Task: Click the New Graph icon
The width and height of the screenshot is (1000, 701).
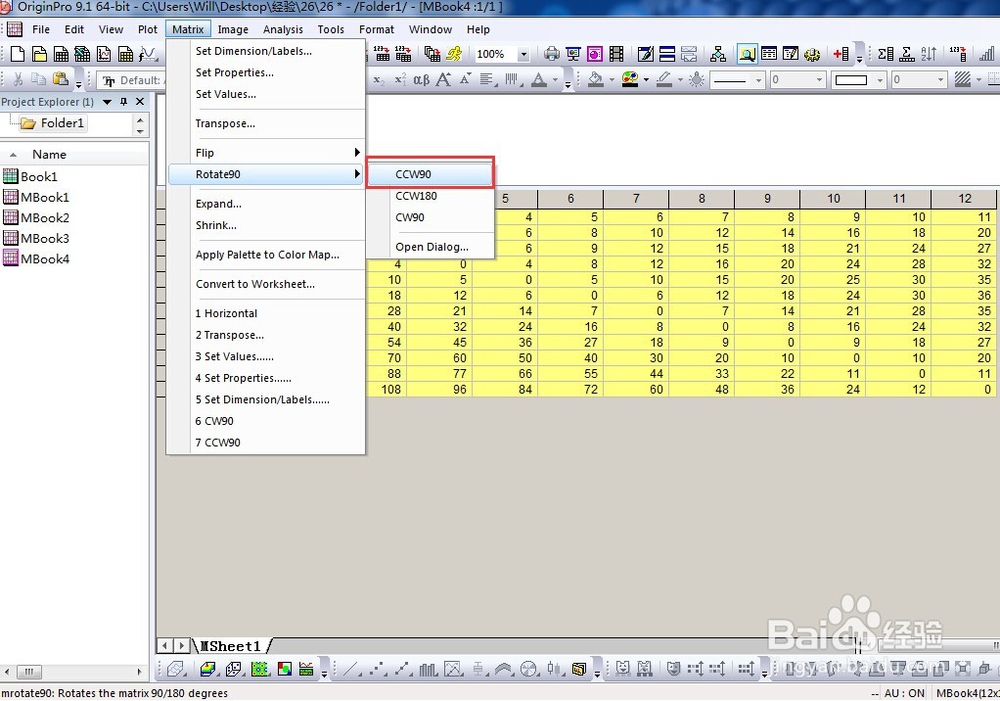Action: pyautogui.click(x=104, y=54)
